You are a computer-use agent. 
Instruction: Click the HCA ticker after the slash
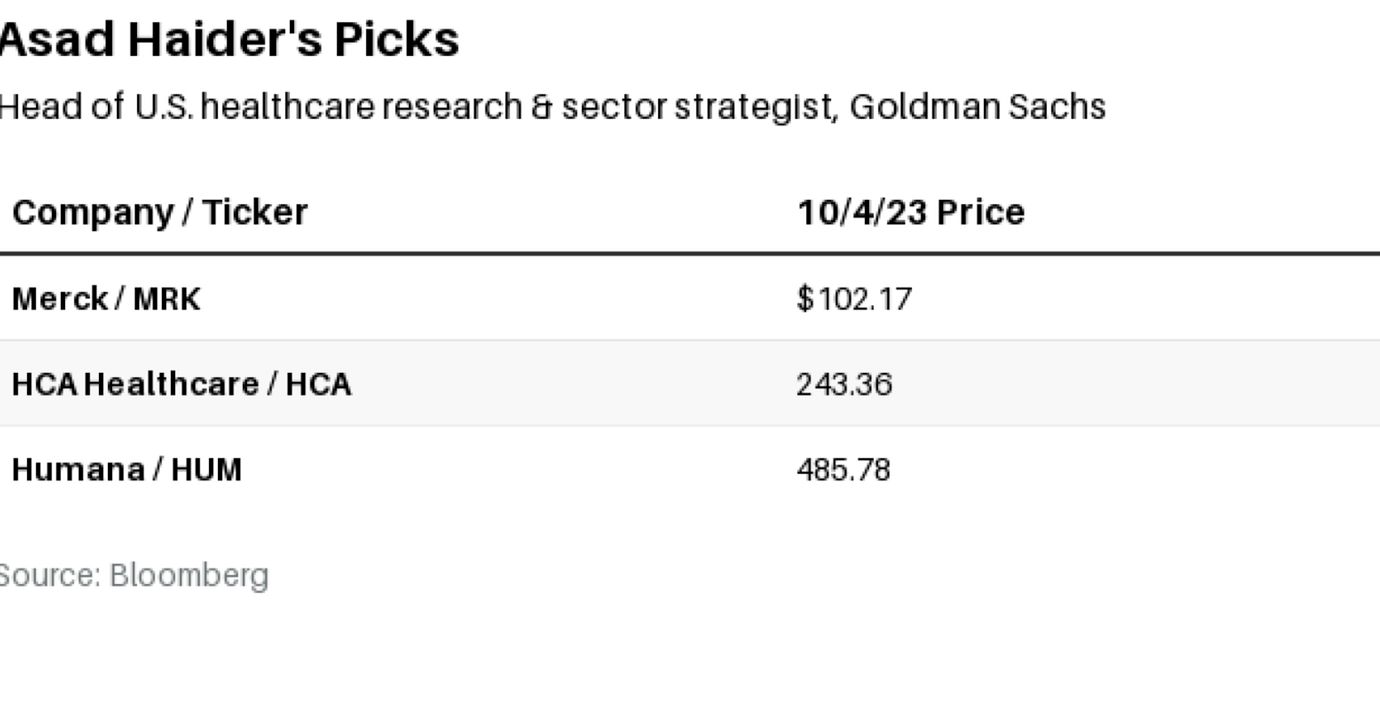(318, 384)
